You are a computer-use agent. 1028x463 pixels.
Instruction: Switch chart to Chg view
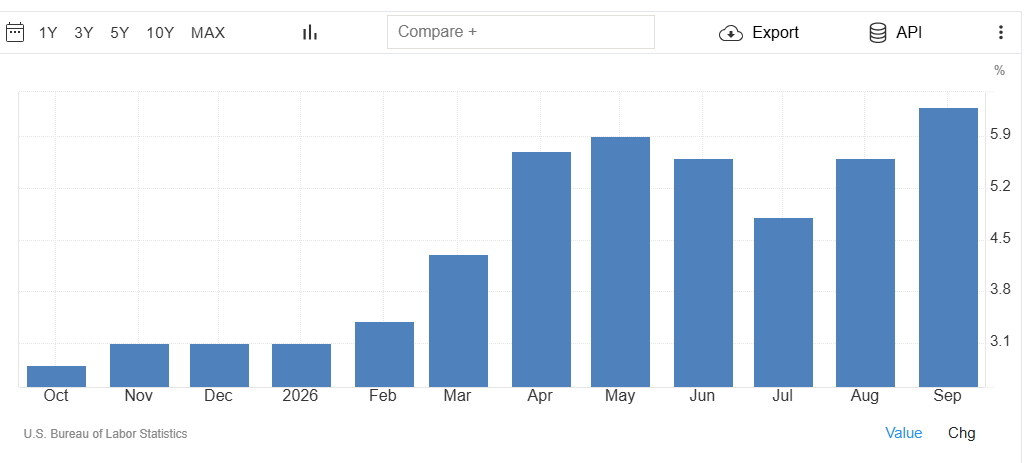coord(962,433)
